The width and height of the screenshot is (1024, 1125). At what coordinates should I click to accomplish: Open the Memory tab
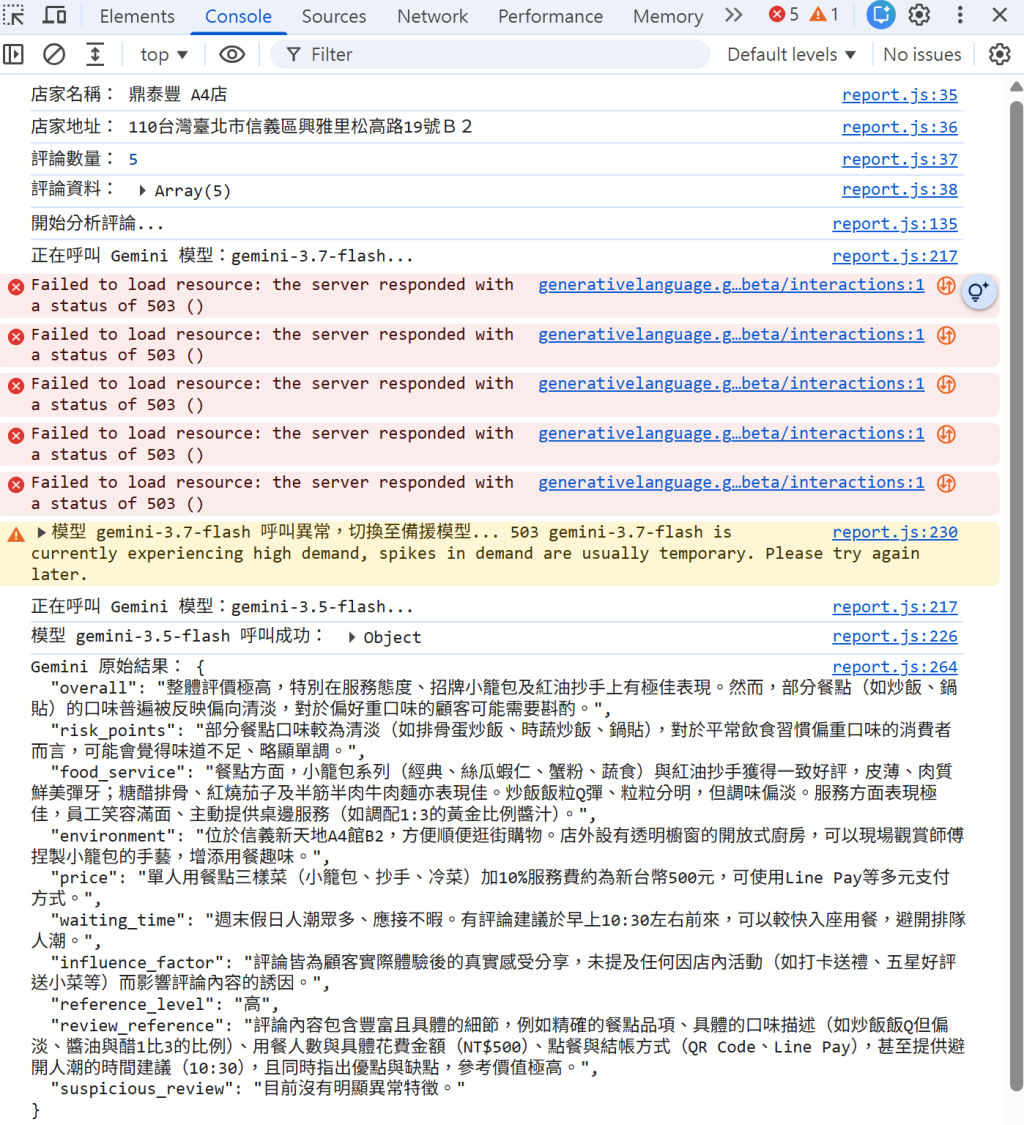[x=668, y=16]
